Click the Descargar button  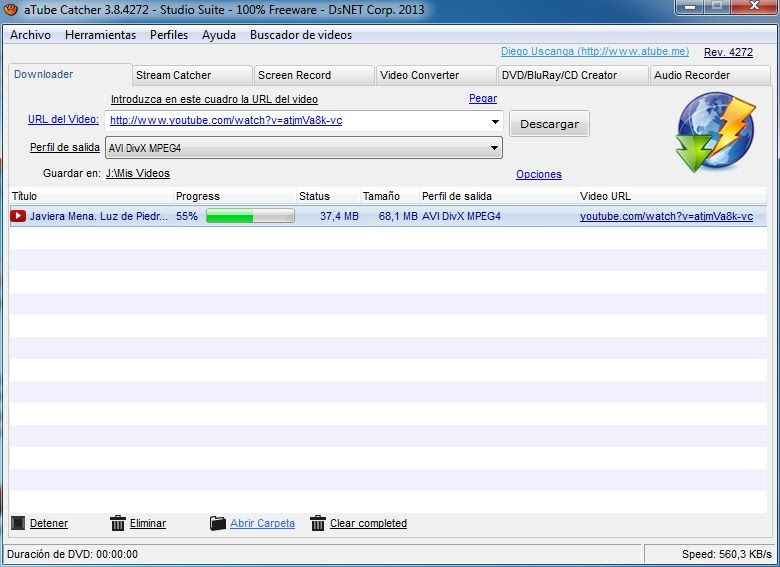tap(549, 124)
